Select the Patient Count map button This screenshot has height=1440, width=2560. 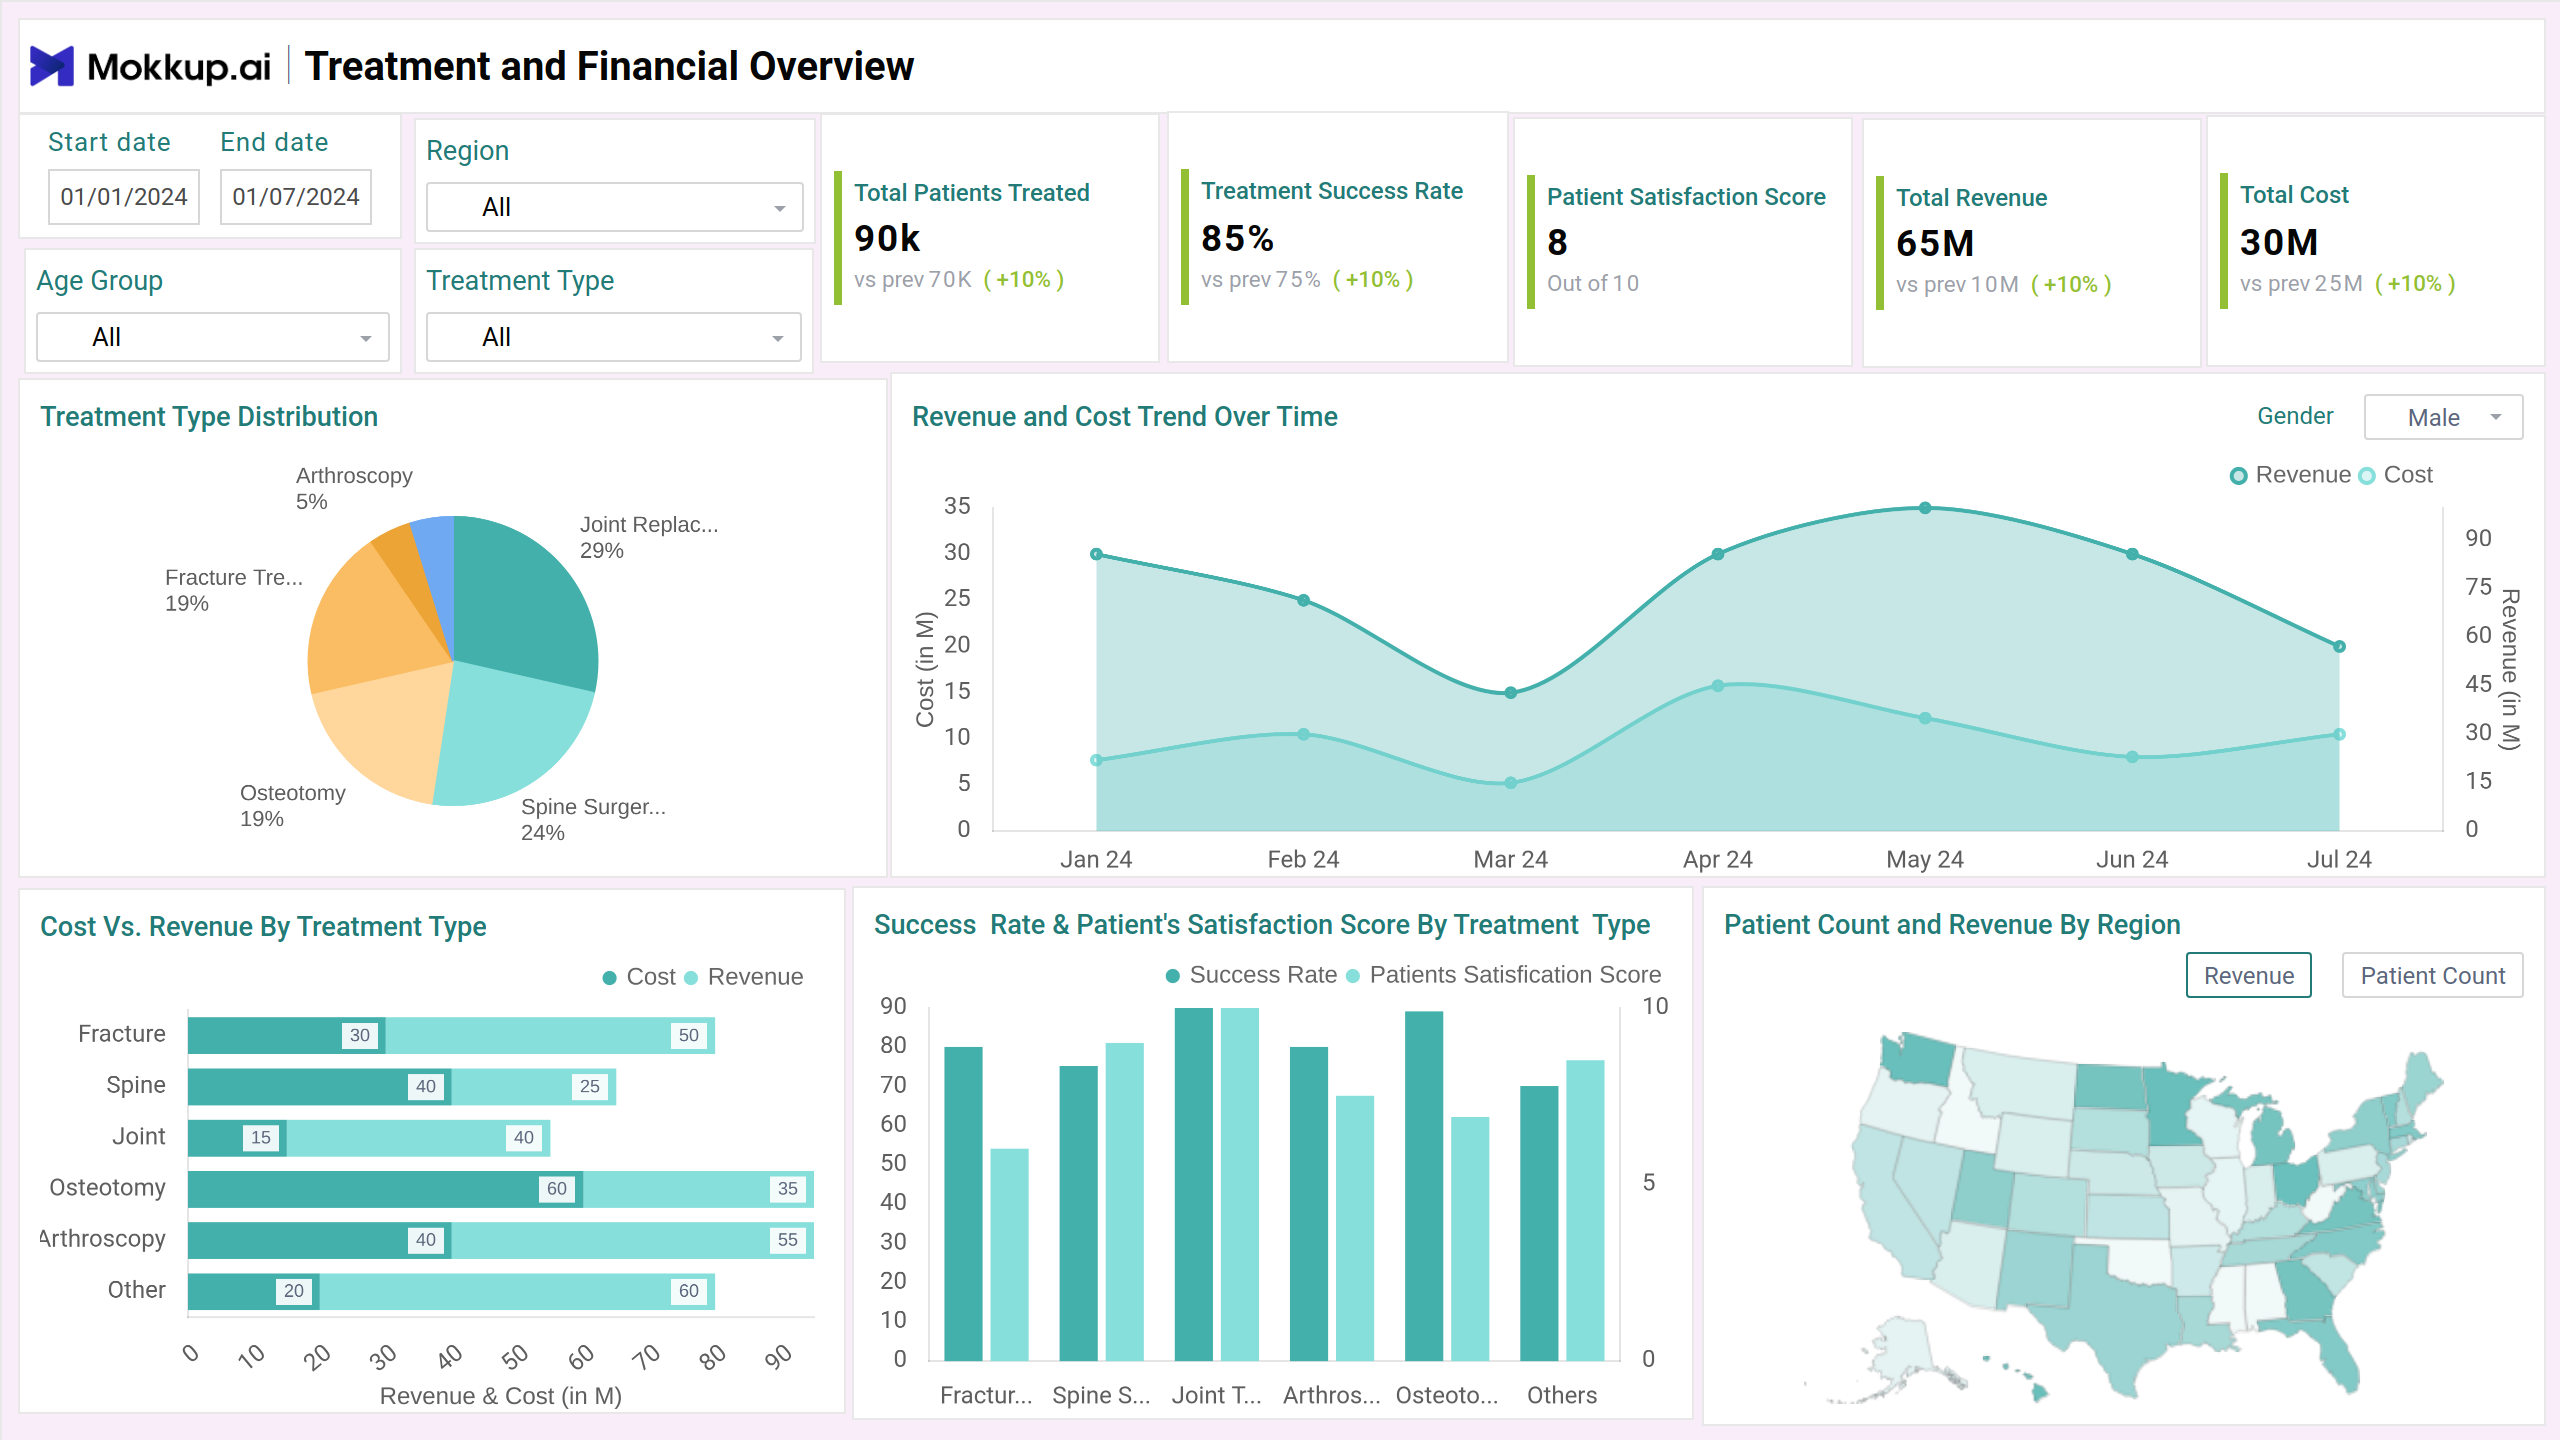tap(2432, 975)
